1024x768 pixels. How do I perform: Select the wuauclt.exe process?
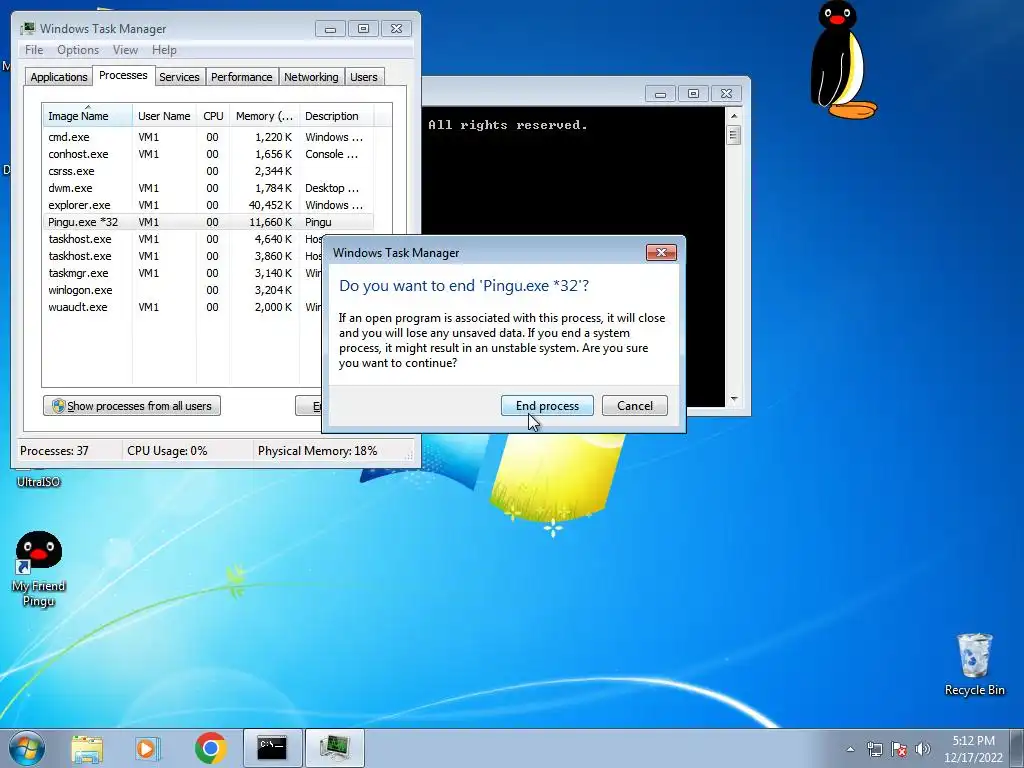(182, 307)
